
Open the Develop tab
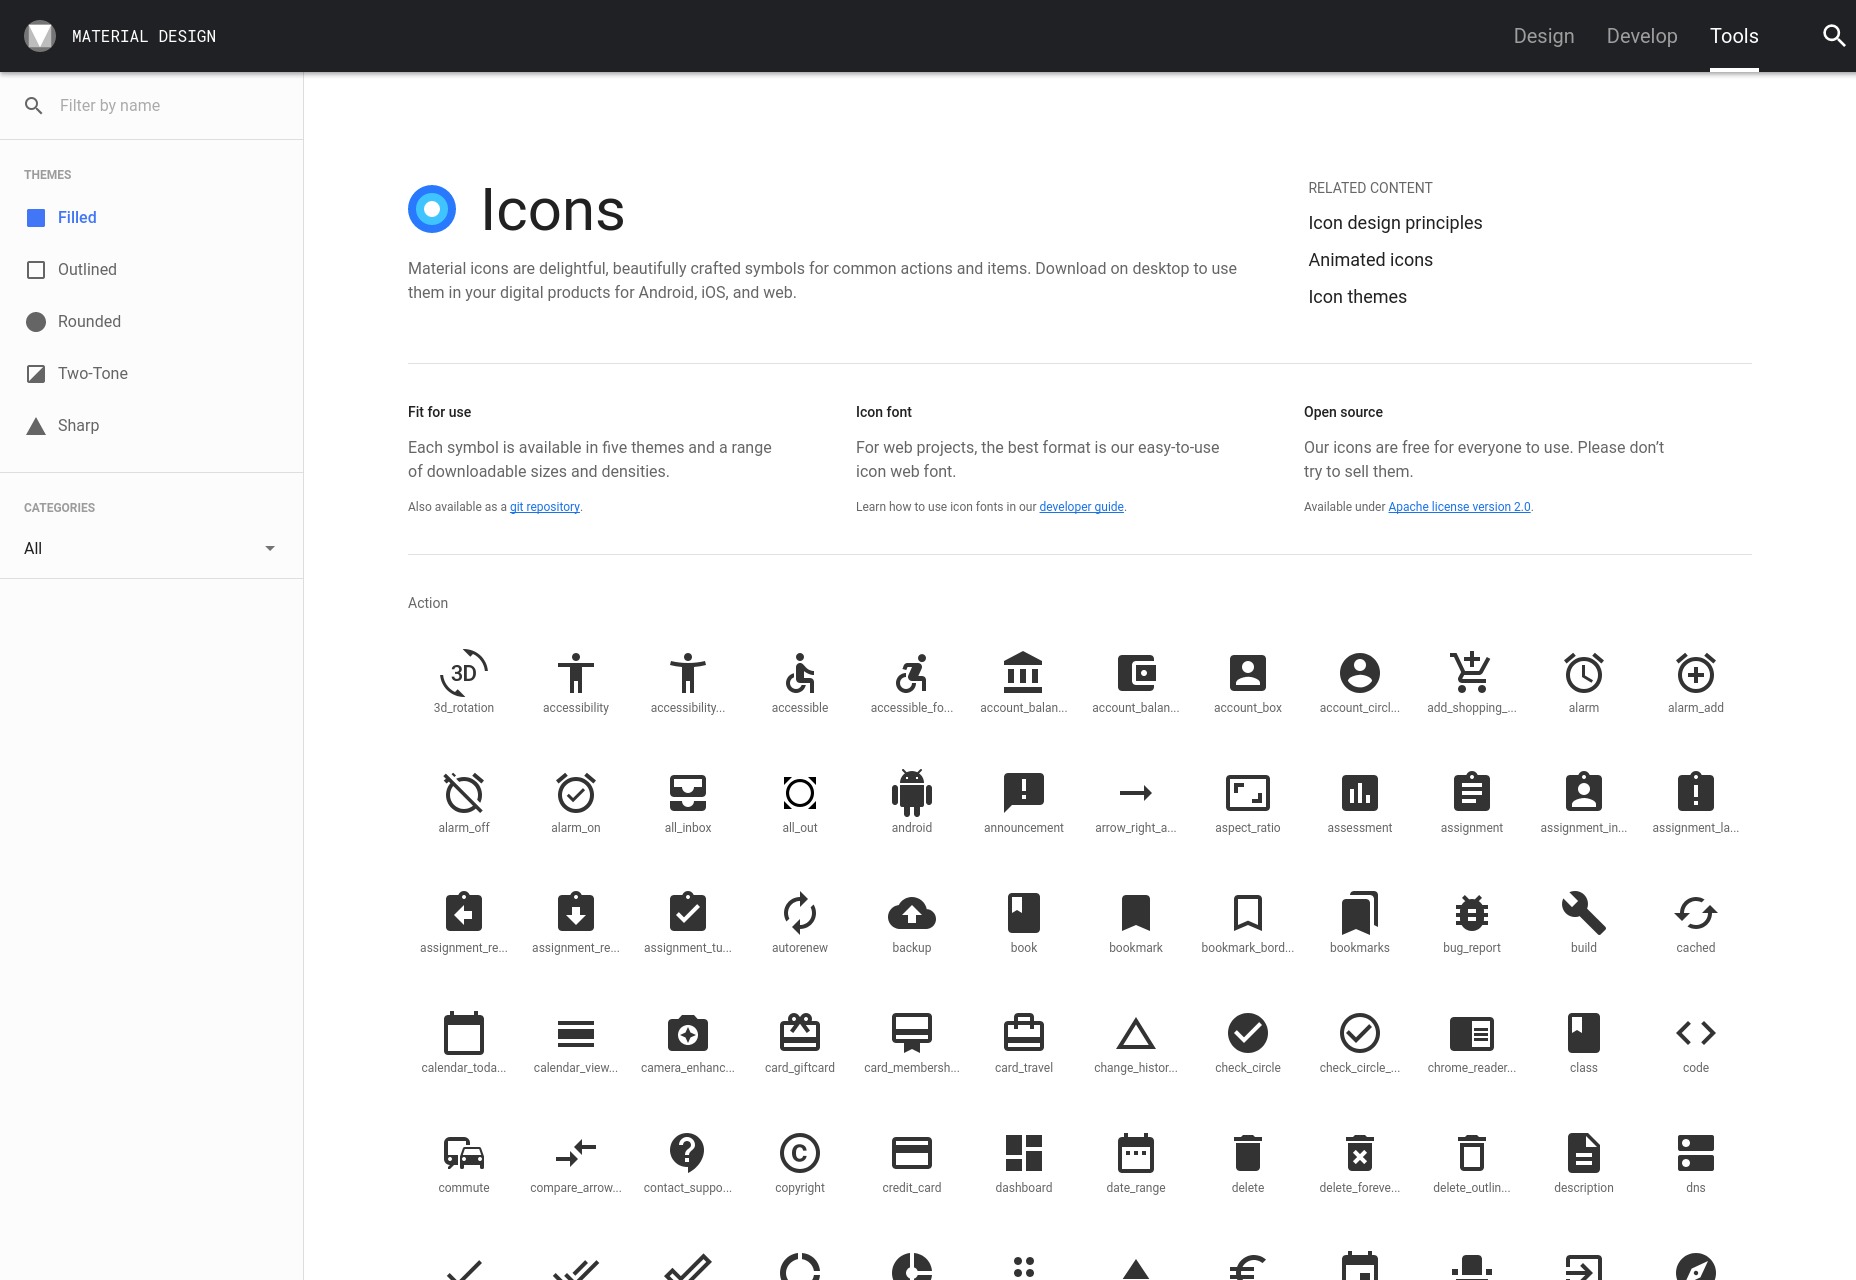1642,36
